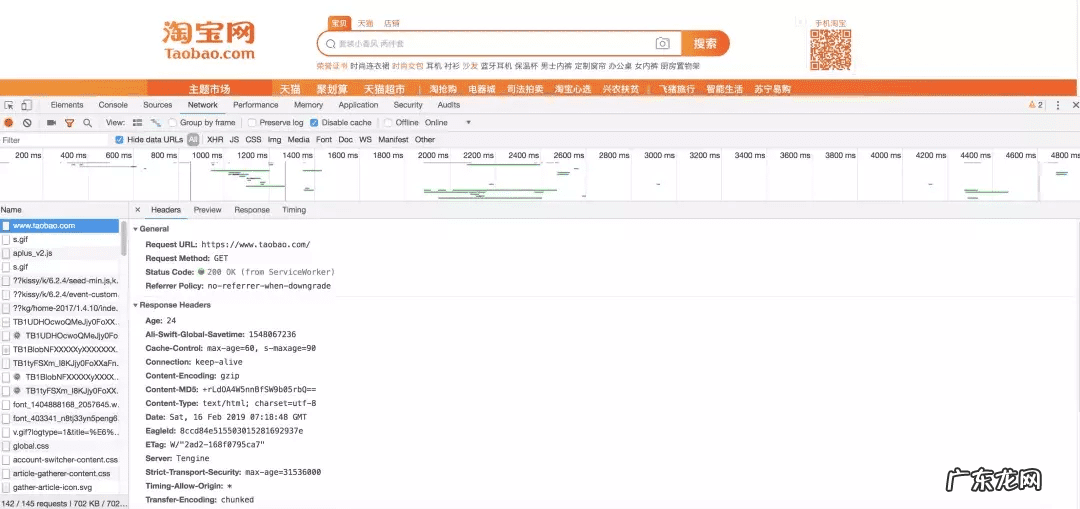Image resolution: width=1080 pixels, height=509 pixels.
Task: Click the camera image search icon in Taobao search
Action: pos(663,43)
